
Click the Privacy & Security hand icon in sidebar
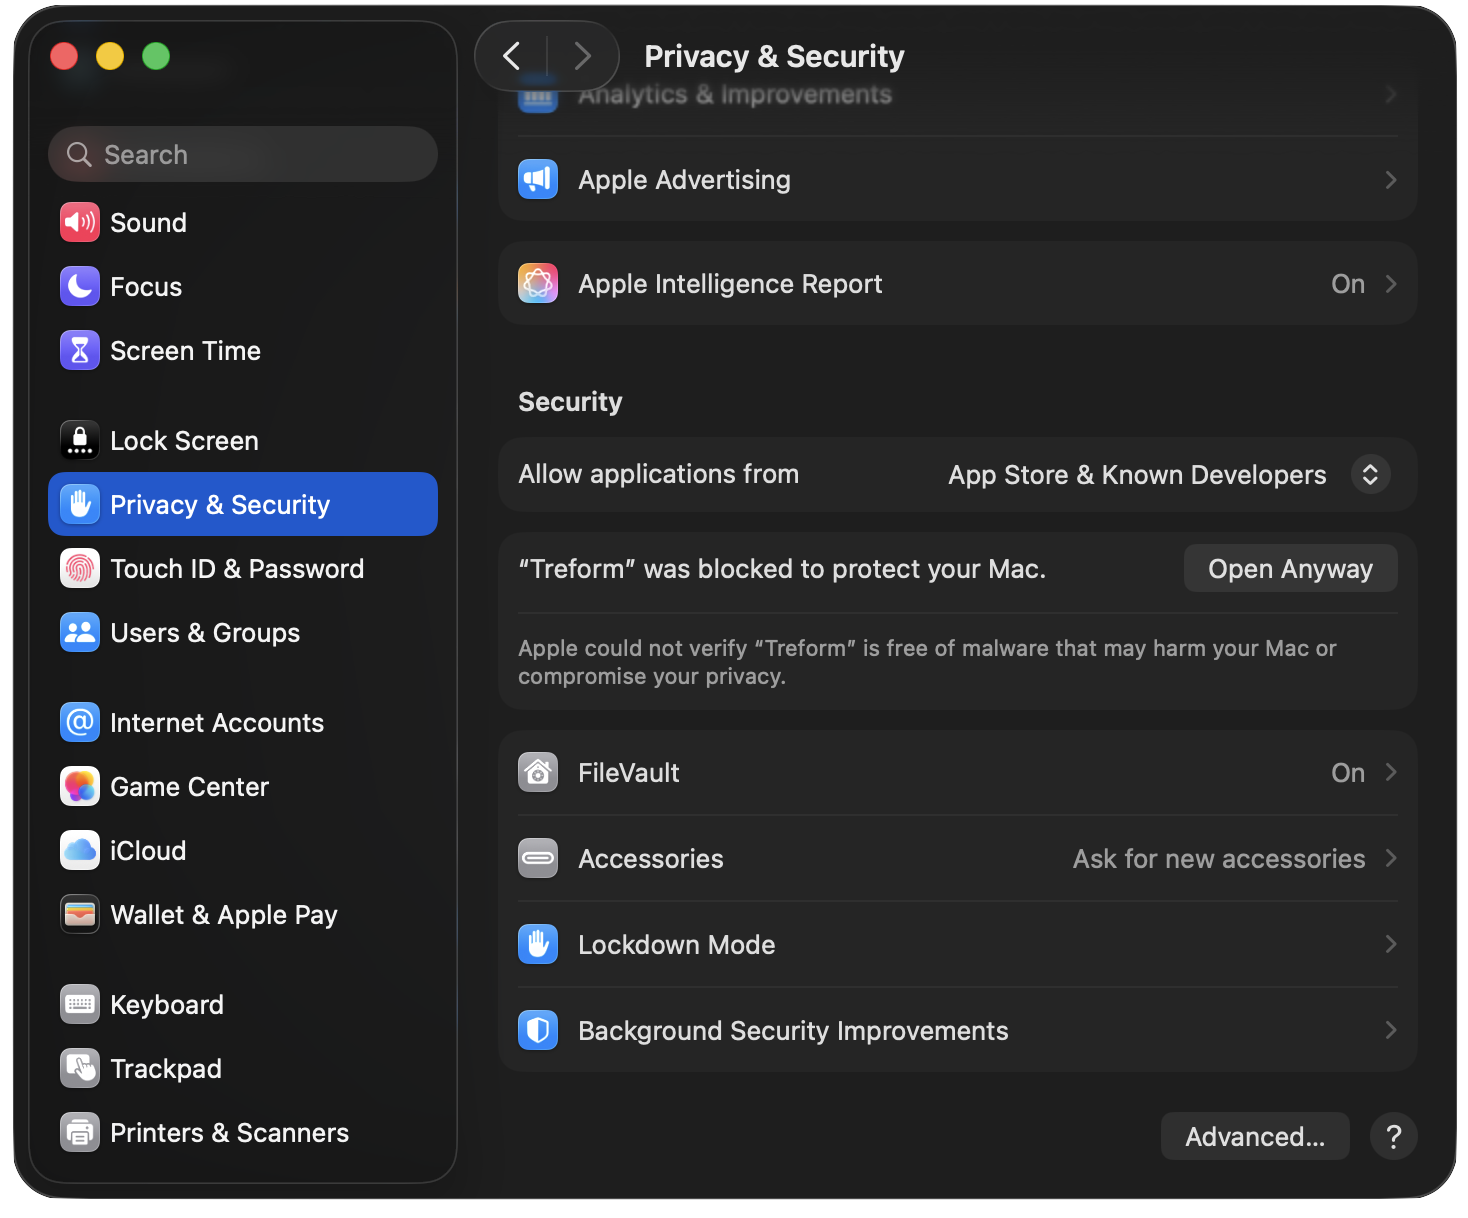[80, 504]
